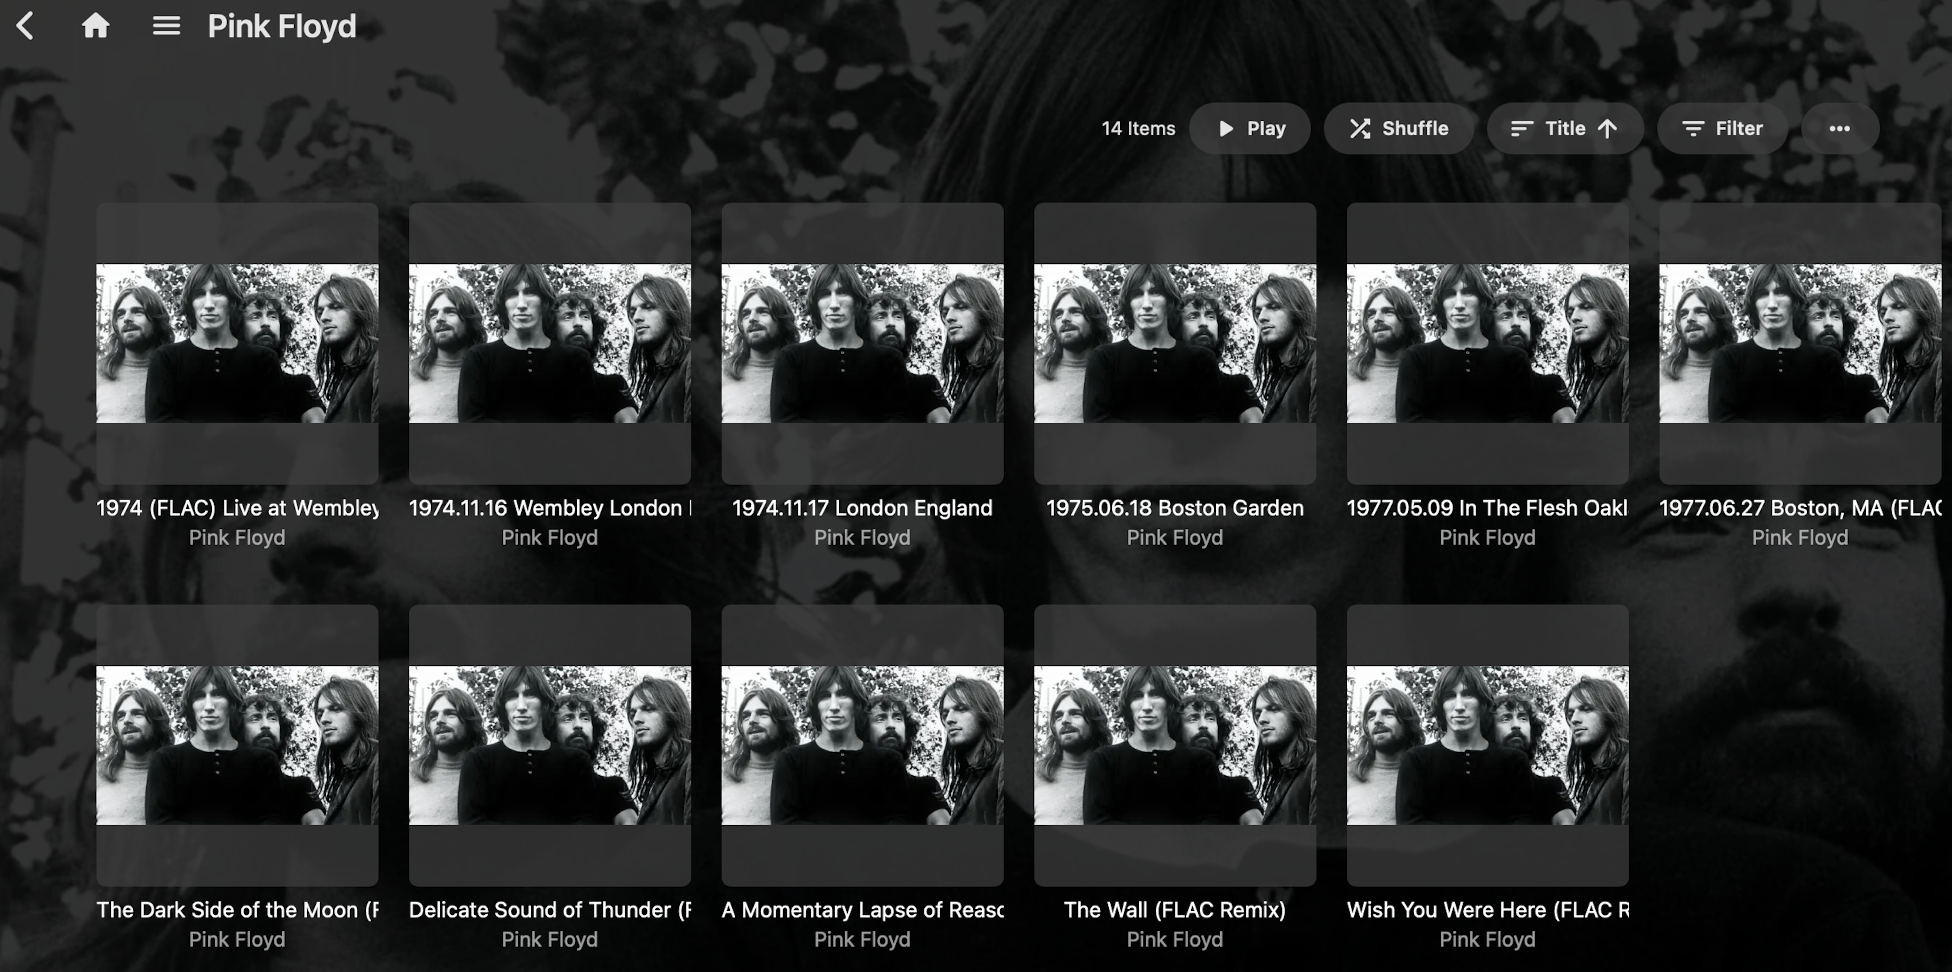Click the 'Pink Floyd' page heading
The image size is (1952, 972).
[x=282, y=26]
